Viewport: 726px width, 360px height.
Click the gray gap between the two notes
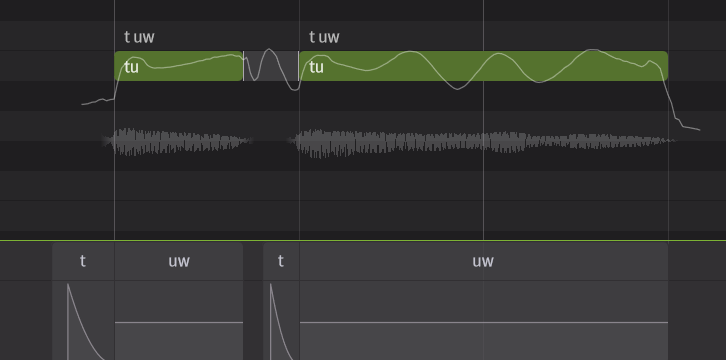(x=271, y=66)
